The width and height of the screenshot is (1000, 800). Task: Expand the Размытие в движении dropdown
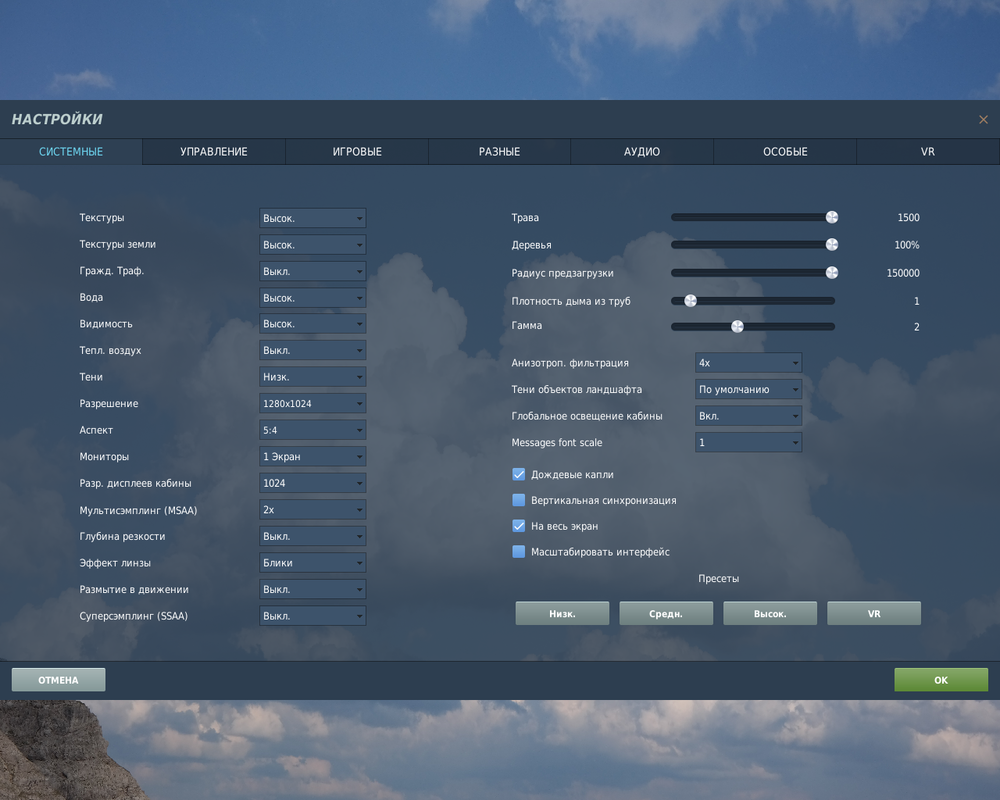[x=312, y=589]
